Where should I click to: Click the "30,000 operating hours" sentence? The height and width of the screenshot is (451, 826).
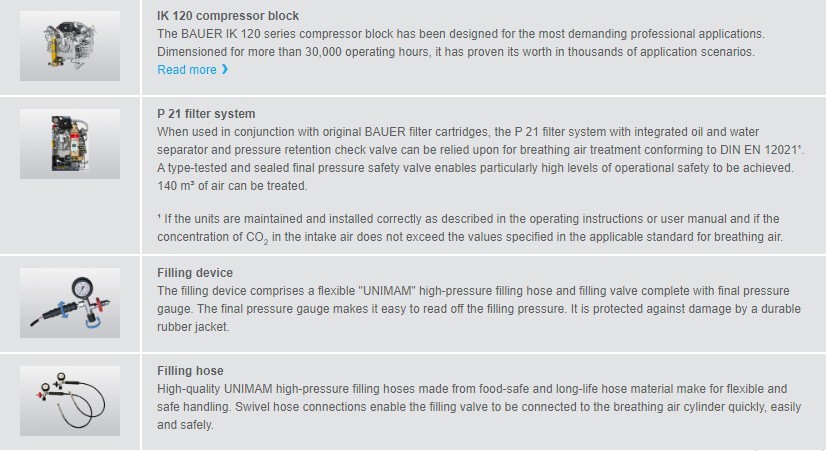[456, 52]
